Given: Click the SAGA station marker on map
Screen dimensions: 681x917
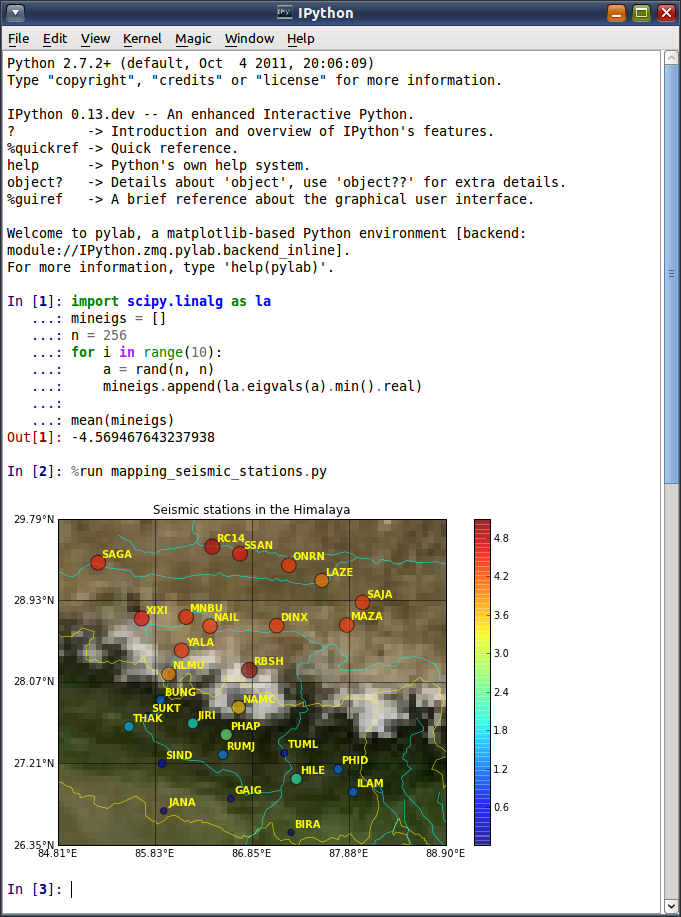Looking at the screenshot, I should pos(98,563).
